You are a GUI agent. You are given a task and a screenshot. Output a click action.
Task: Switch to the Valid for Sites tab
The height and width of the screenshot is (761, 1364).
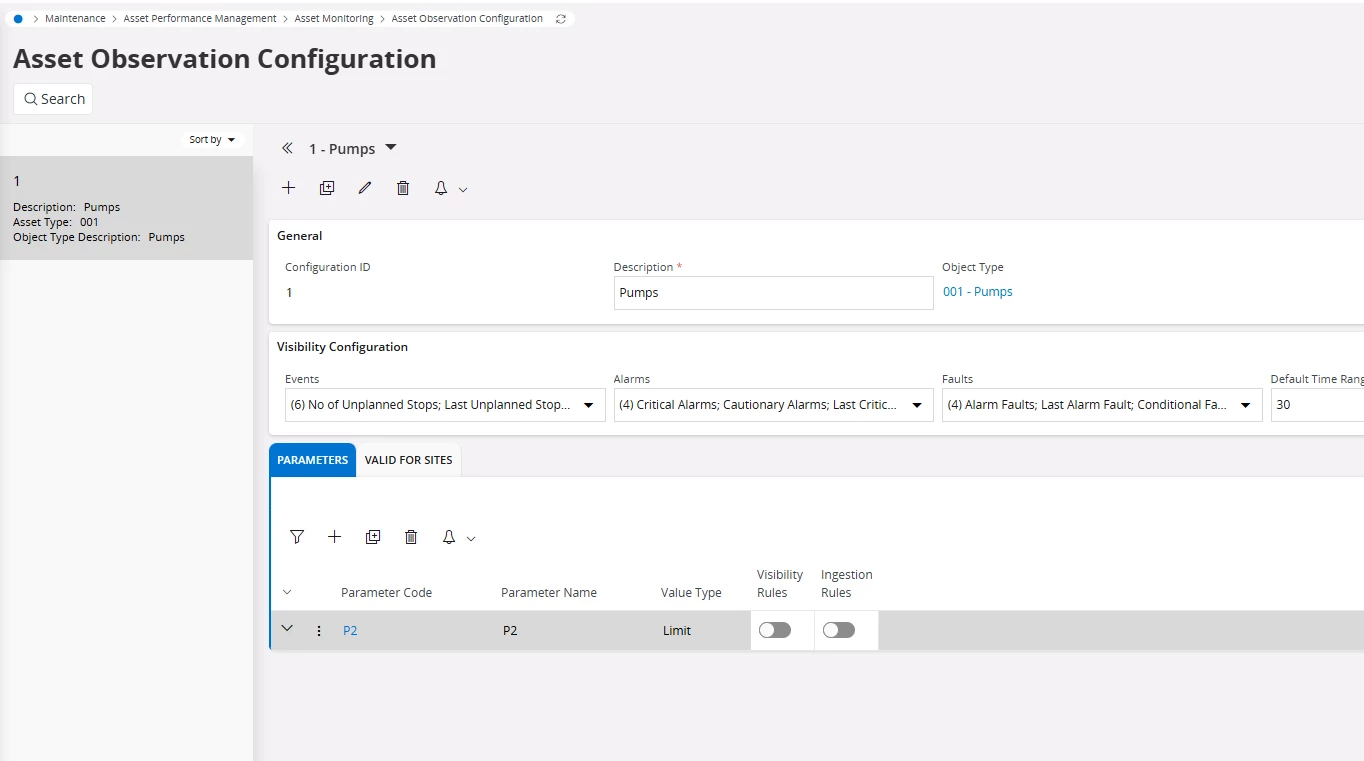408,460
